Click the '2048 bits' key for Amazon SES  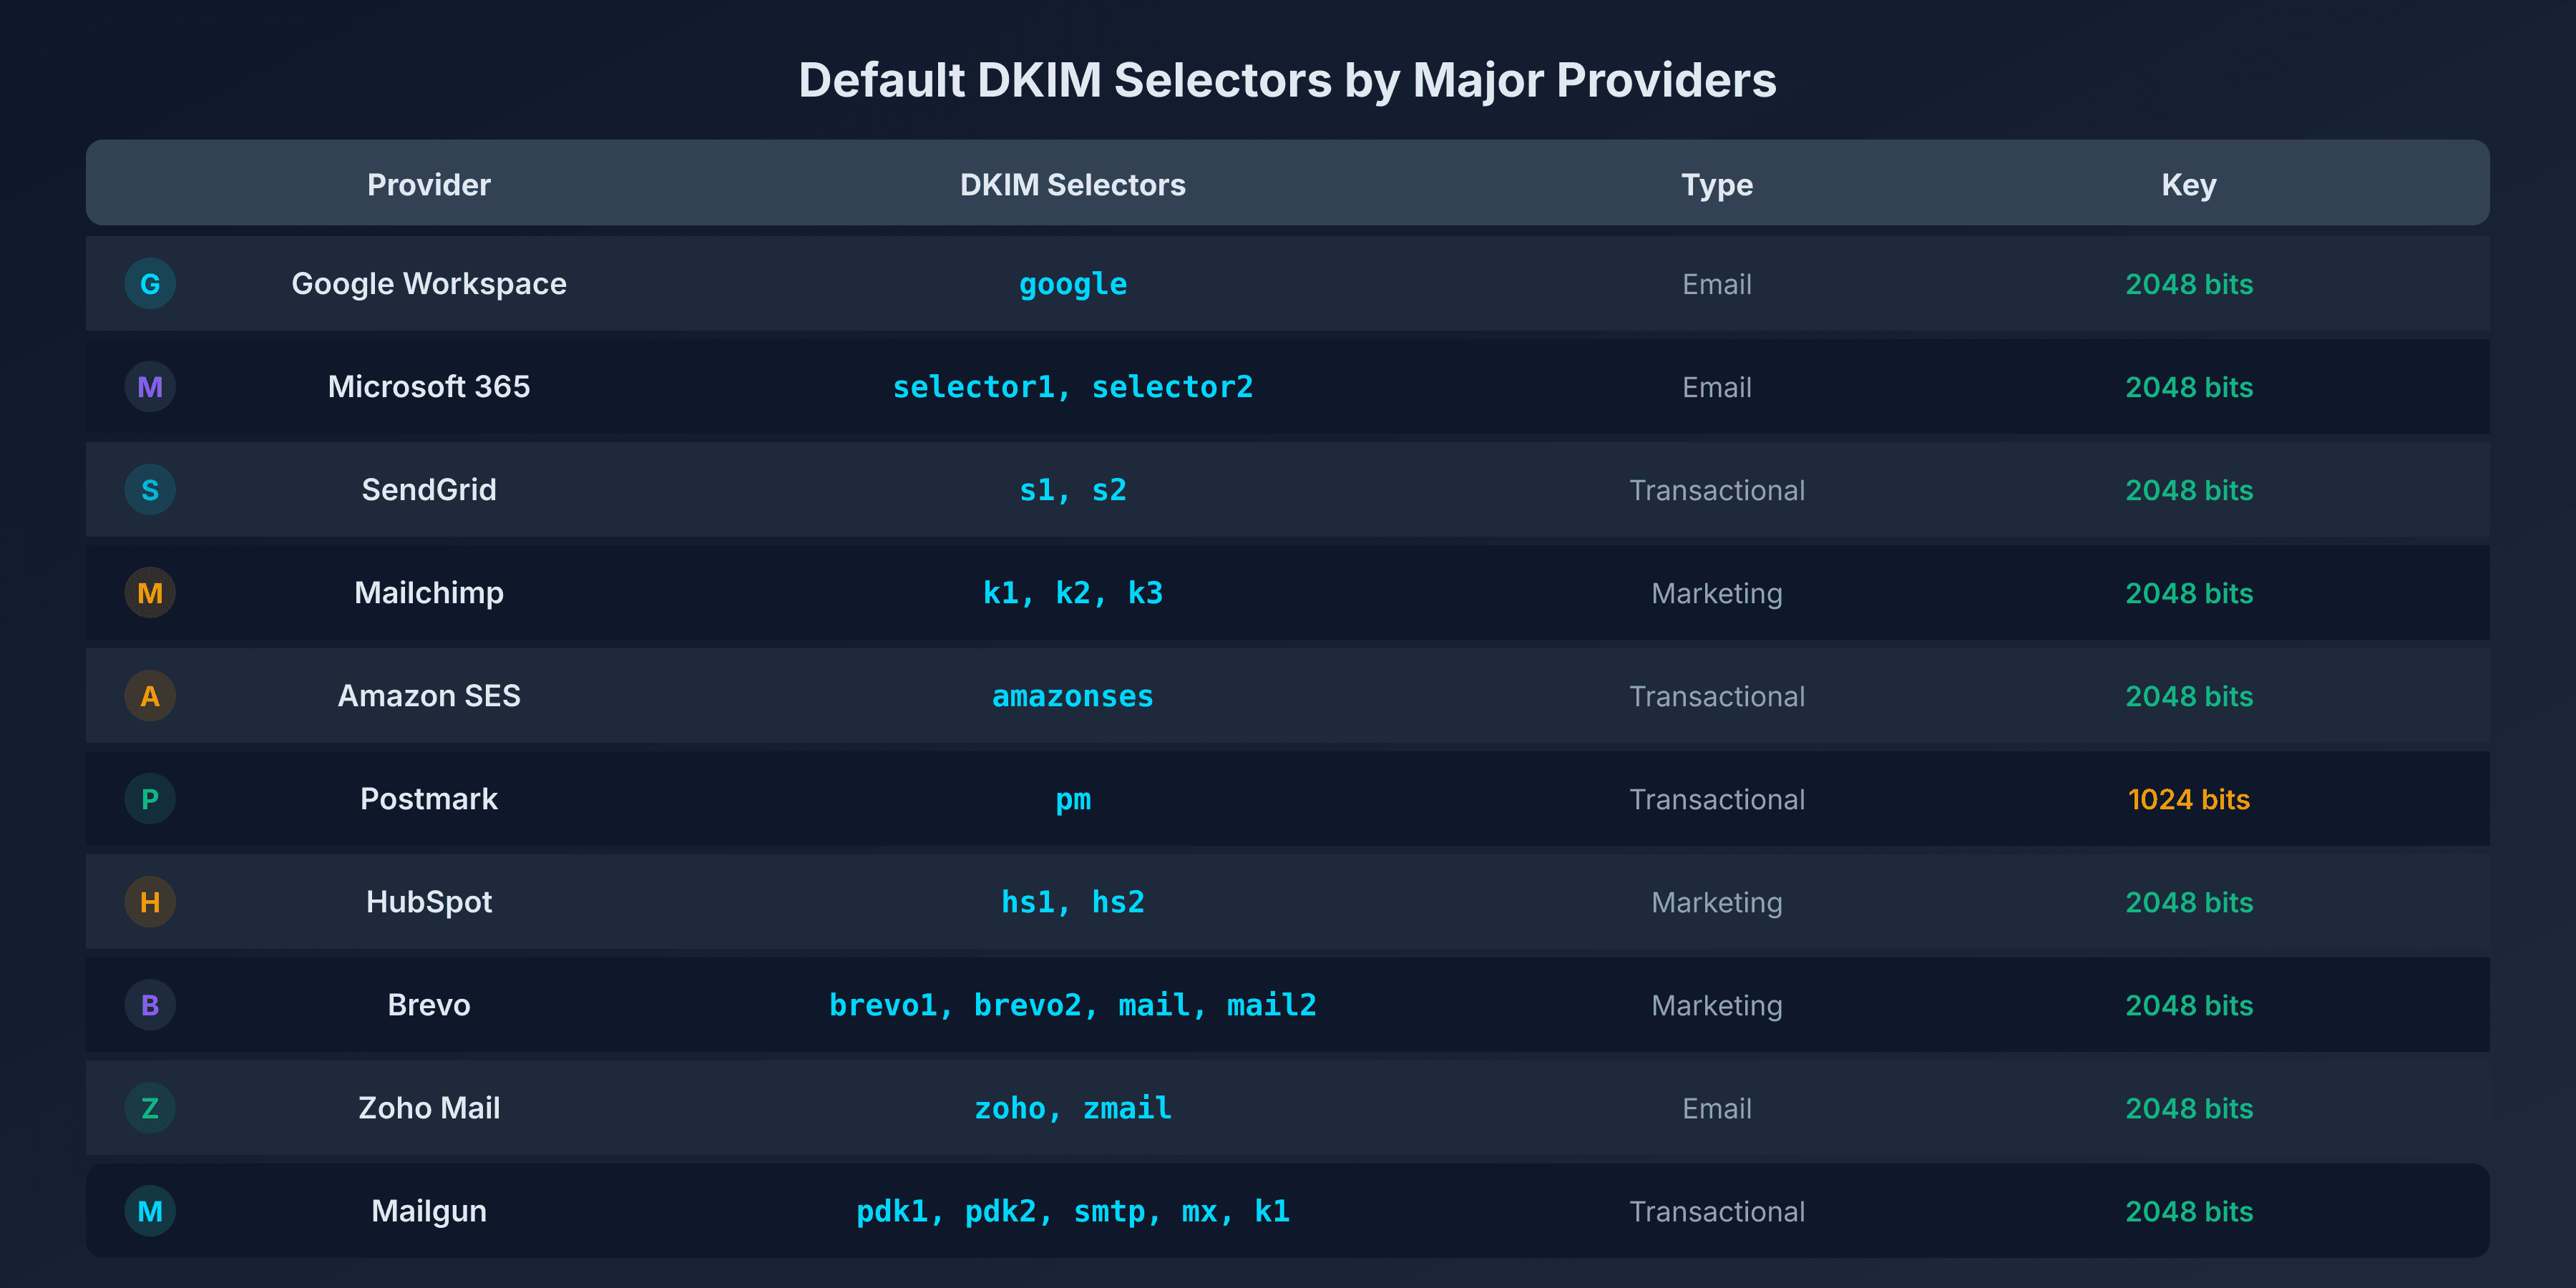coord(2189,697)
